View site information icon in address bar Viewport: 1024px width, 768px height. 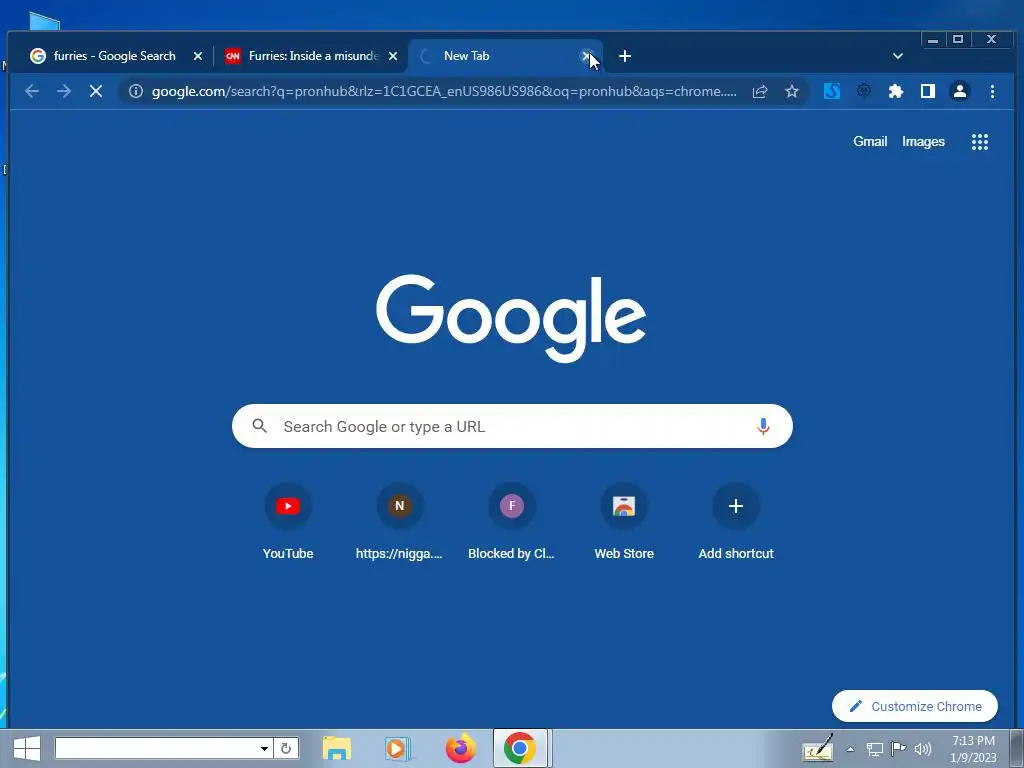(x=136, y=91)
